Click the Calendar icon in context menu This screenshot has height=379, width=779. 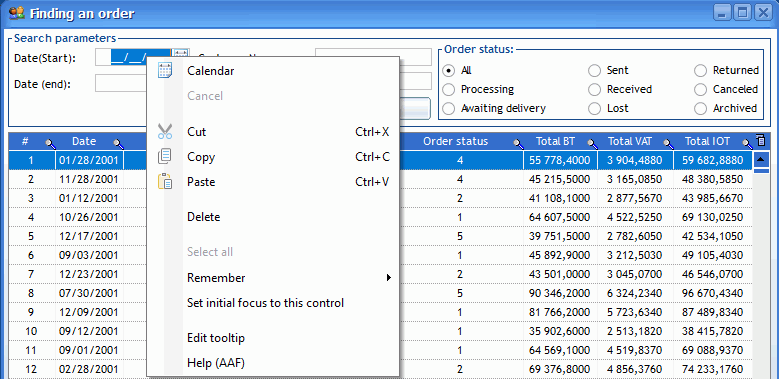point(165,71)
